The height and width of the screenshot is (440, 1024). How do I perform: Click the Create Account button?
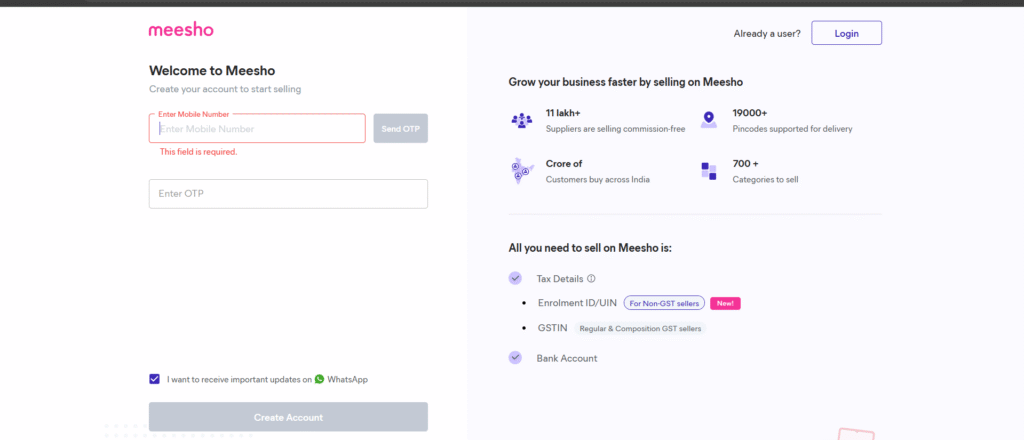point(288,417)
